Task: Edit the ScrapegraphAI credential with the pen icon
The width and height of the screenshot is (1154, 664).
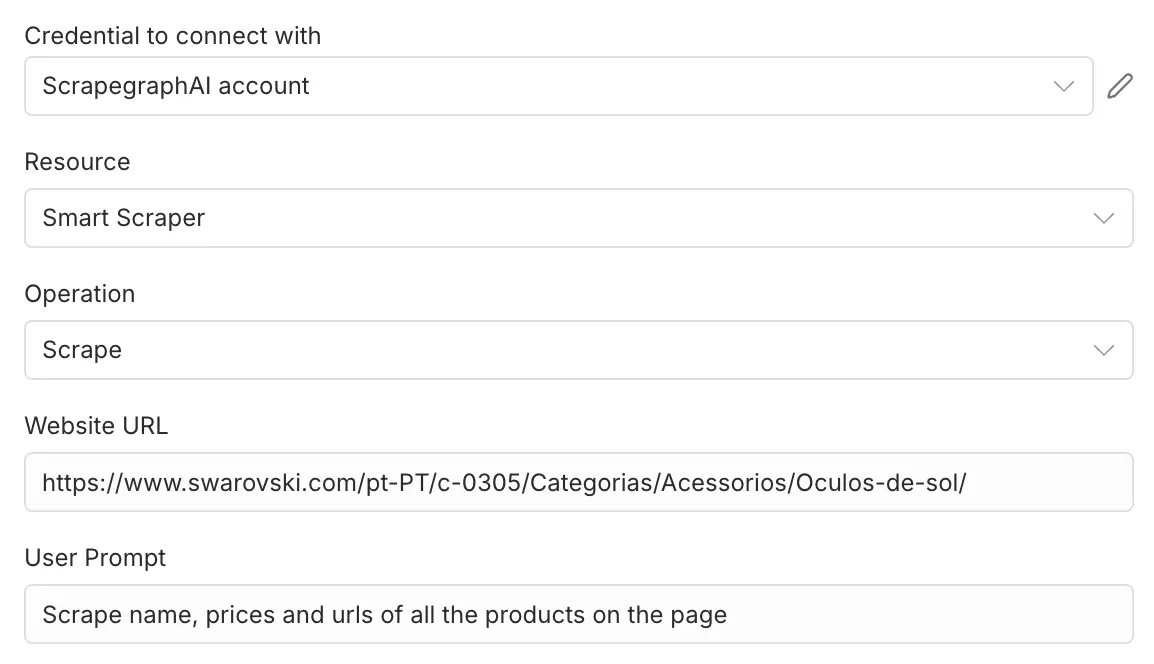Action: tap(1119, 86)
